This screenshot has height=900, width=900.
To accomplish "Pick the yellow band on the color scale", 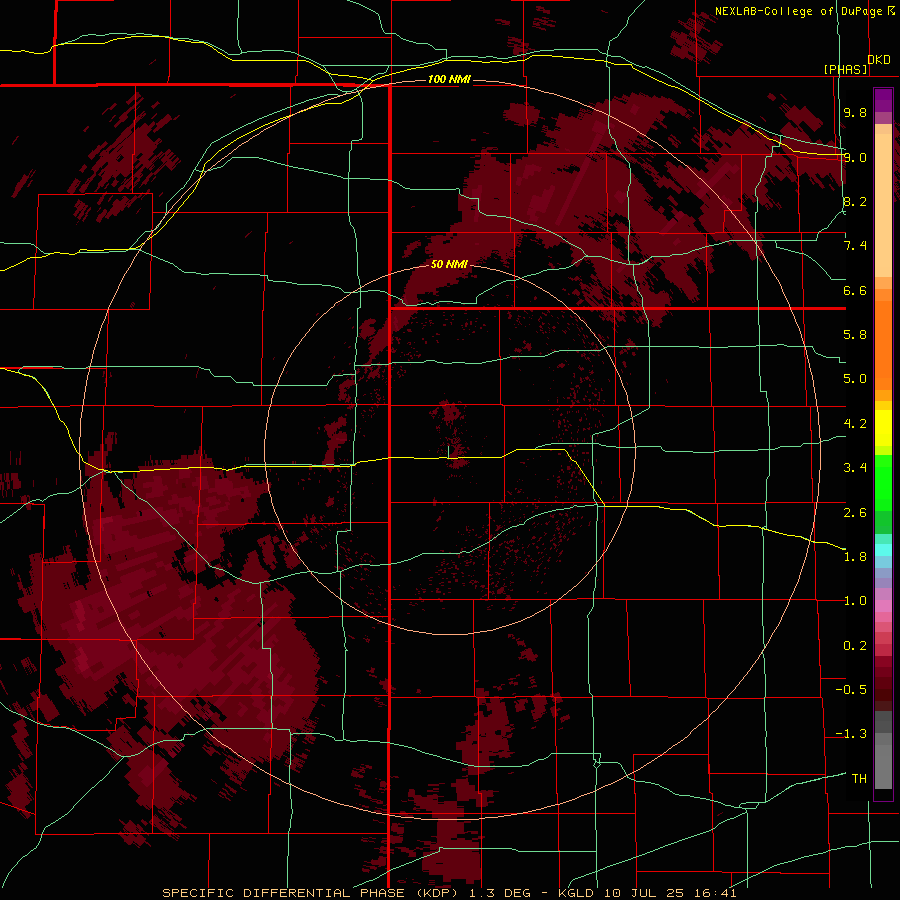I will pyautogui.click(x=883, y=428).
